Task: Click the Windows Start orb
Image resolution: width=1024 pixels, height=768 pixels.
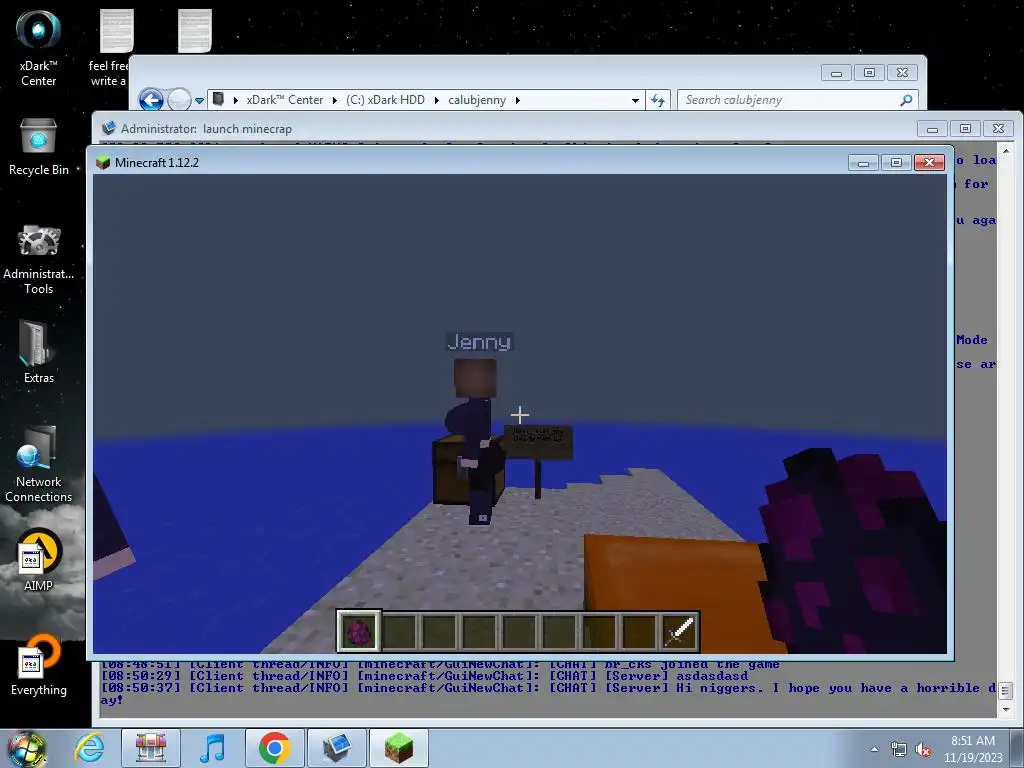Action: (26, 749)
